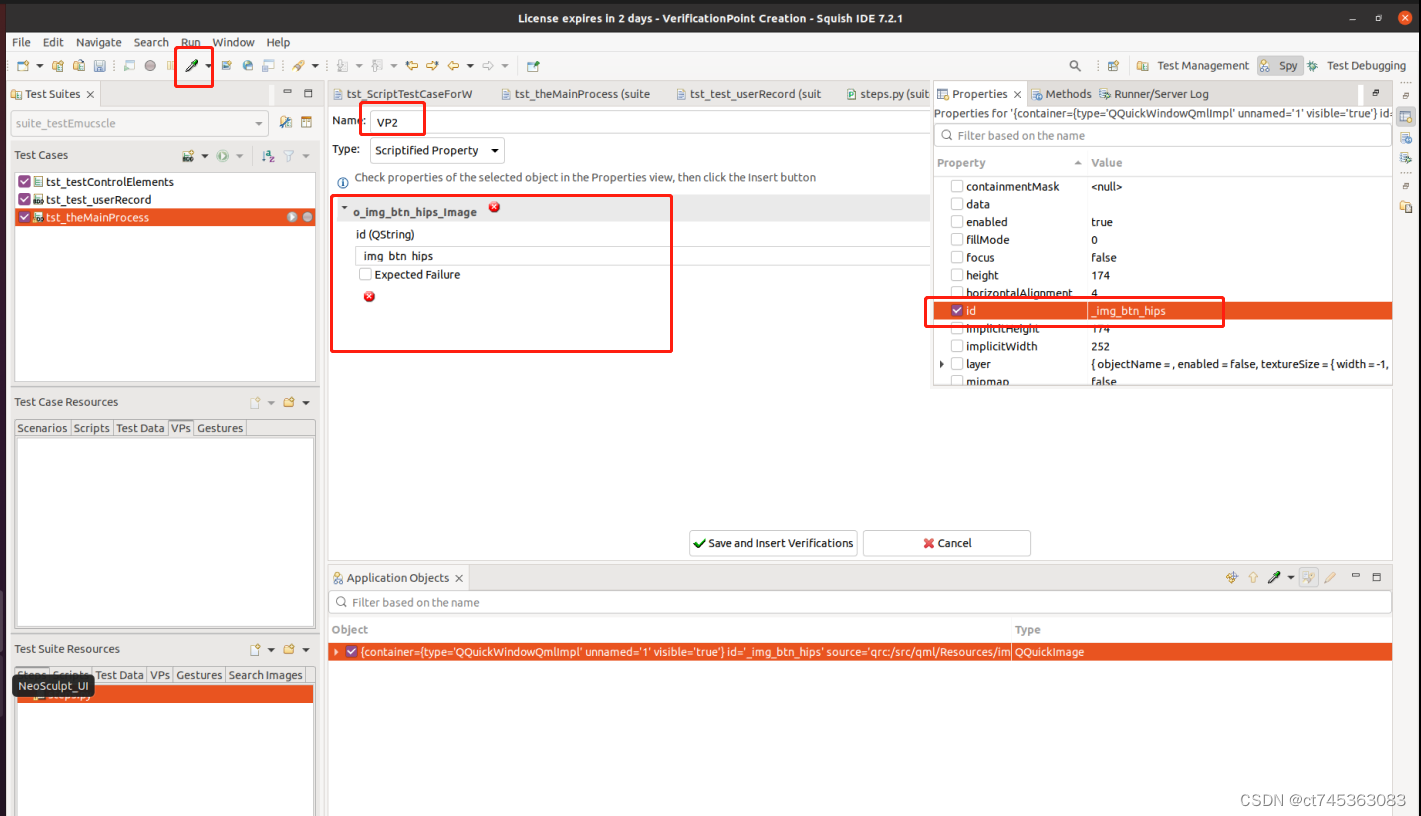Click the object picker icon in Application Objects
Image resolution: width=1421 pixels, height=816 pixels.
[1274, 578]
